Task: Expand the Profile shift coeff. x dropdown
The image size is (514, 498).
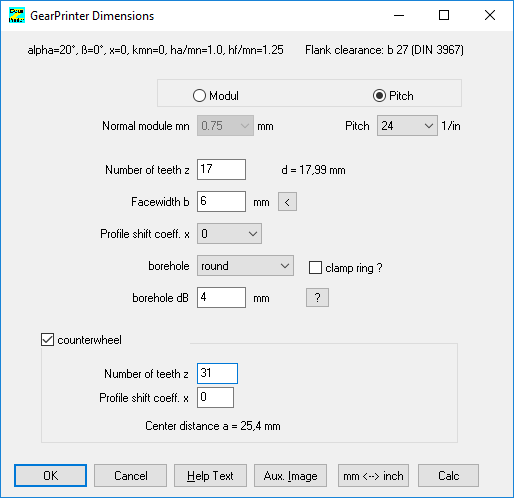Action: 229,234
